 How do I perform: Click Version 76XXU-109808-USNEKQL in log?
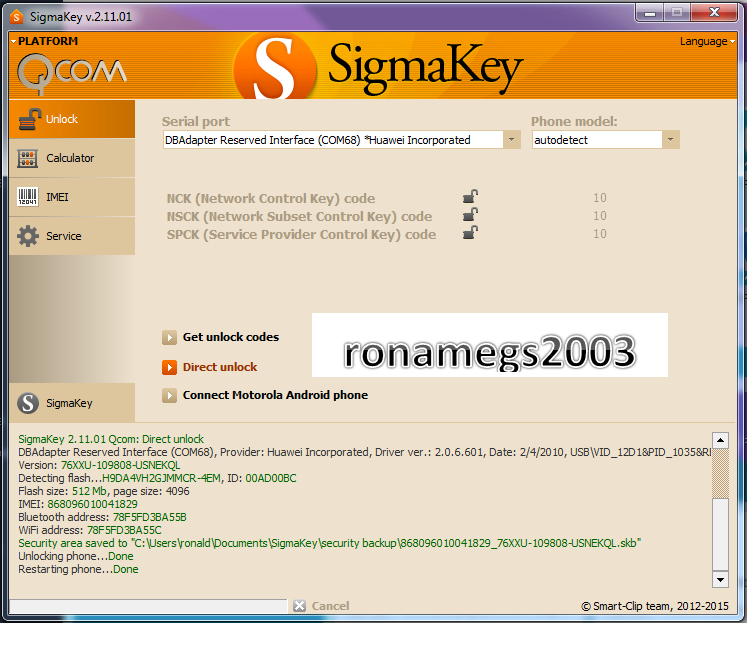point(99,465)
